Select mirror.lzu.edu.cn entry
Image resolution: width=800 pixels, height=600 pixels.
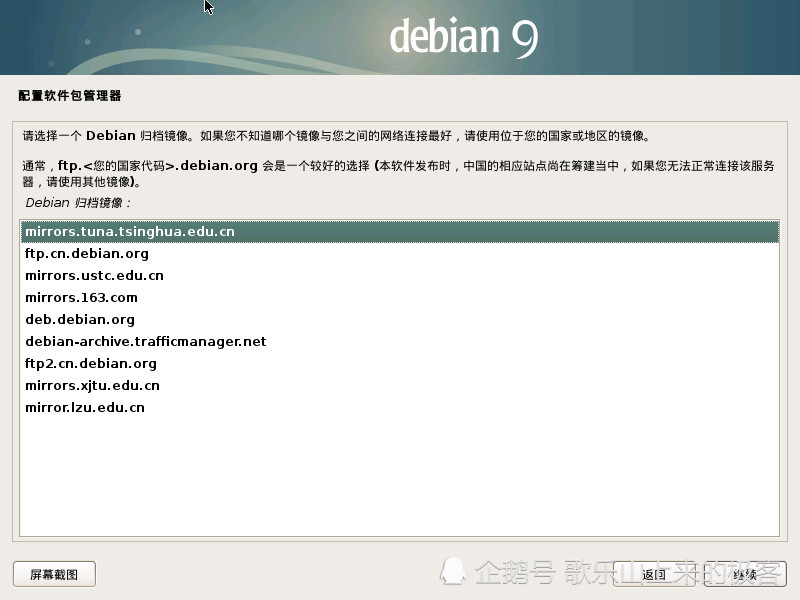[x=399, y=407]
